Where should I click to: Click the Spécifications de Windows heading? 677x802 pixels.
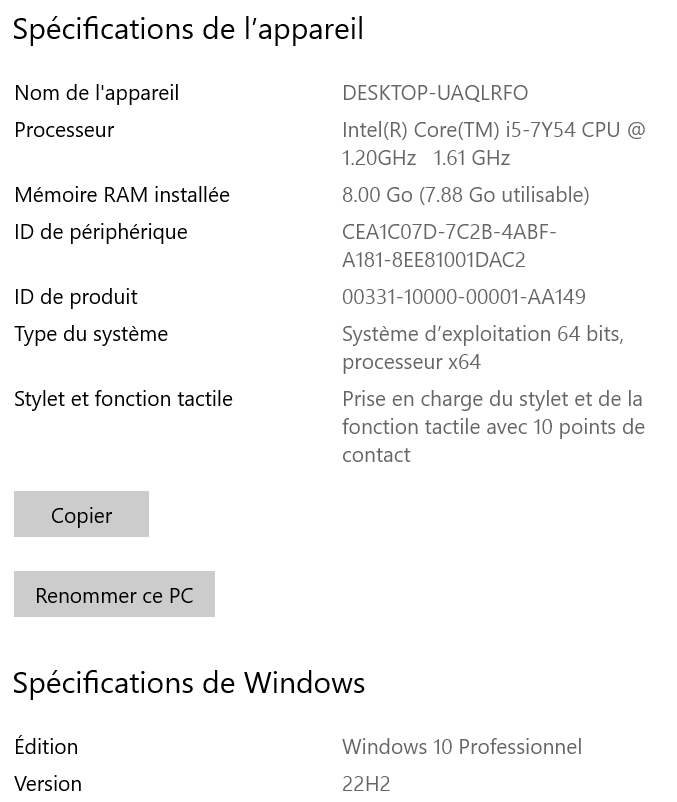pos(188,683)
